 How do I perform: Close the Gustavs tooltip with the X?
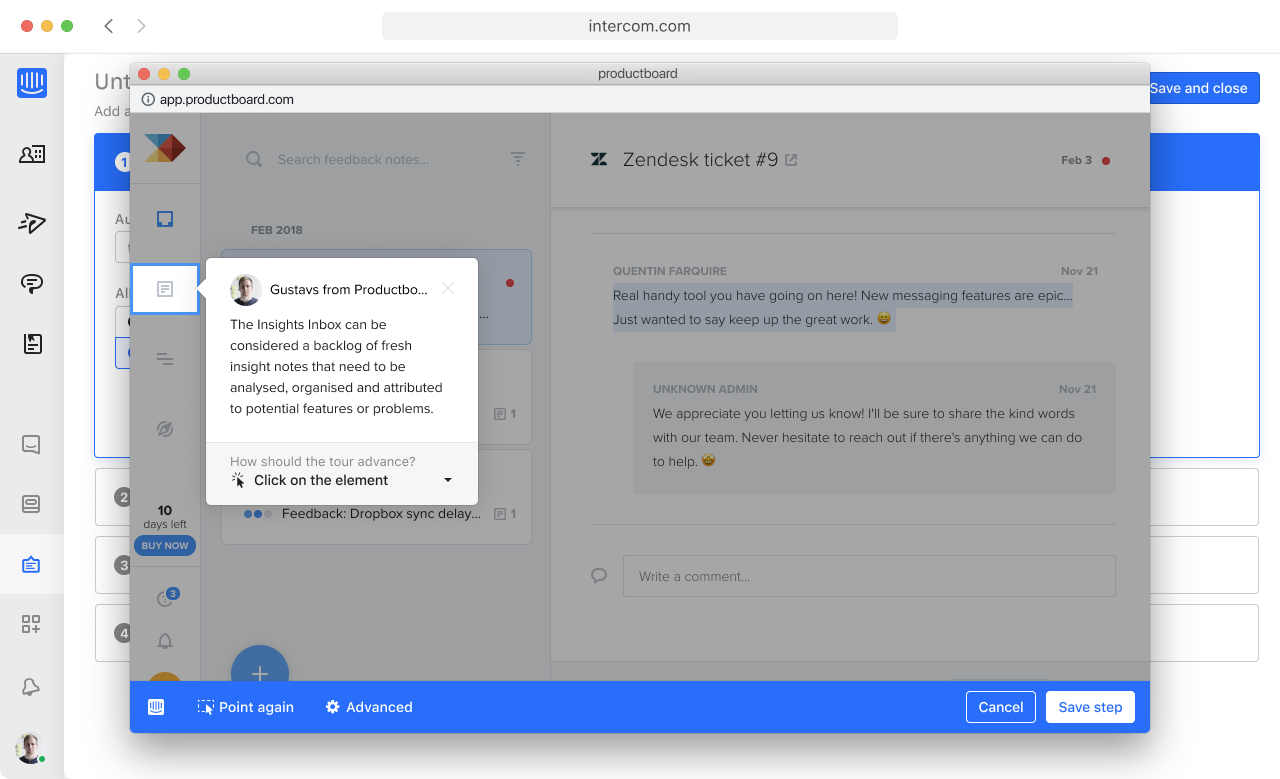tap(448, 288)
